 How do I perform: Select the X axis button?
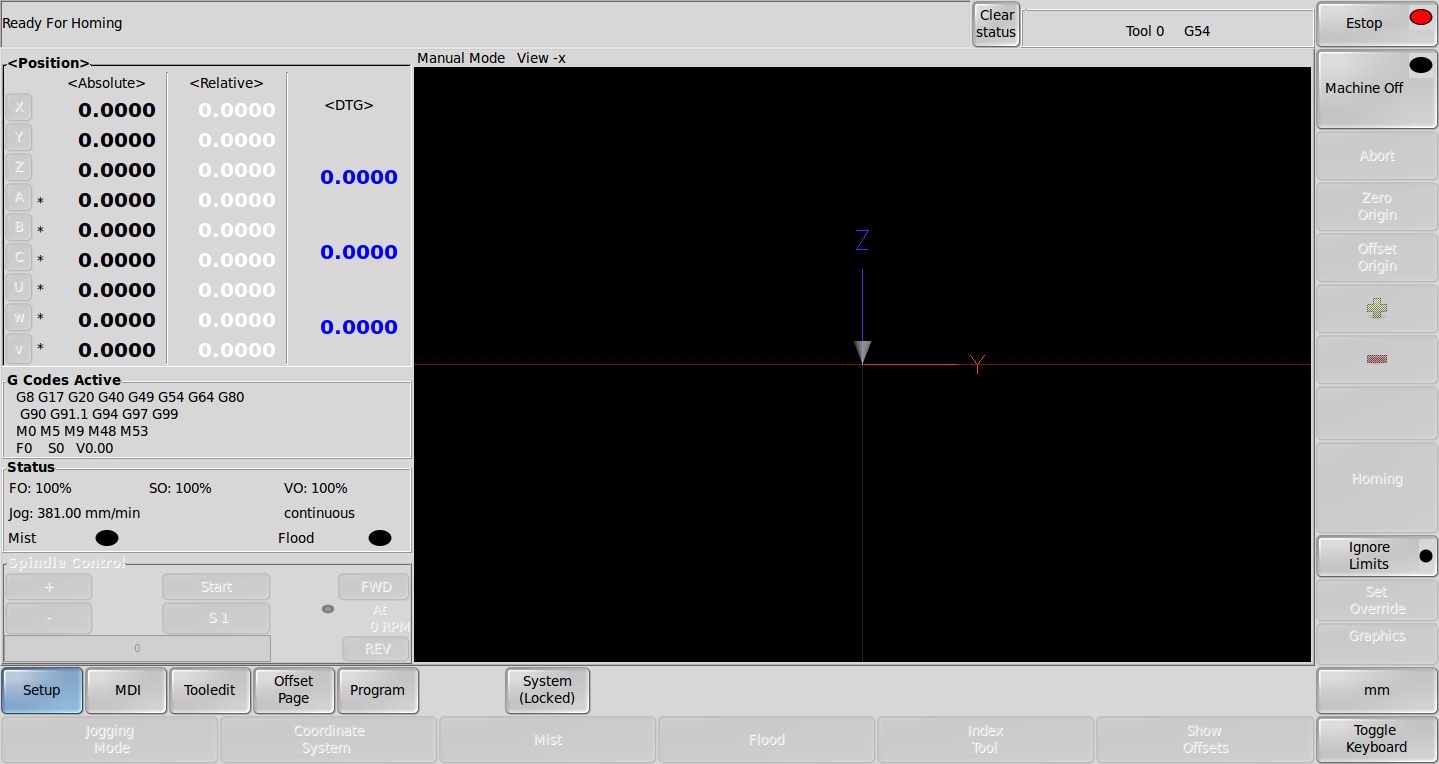(x=19, y=107)
